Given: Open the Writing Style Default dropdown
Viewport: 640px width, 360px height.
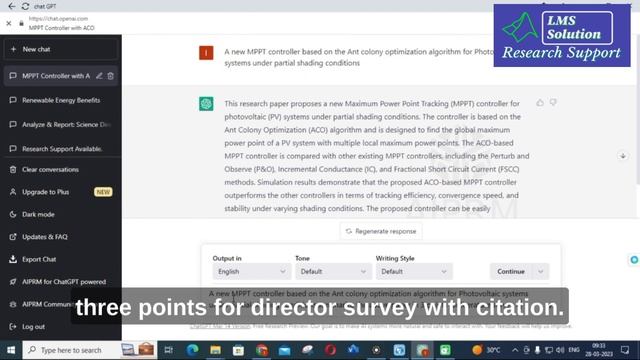Looking at the screenshot, I should point(414,271).
